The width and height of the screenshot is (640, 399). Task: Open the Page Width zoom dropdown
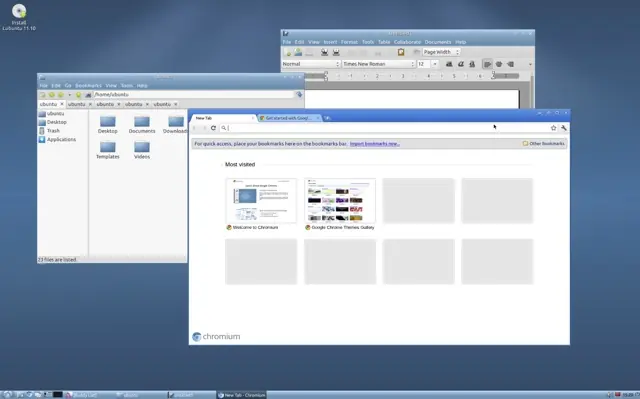click(441, 52)
